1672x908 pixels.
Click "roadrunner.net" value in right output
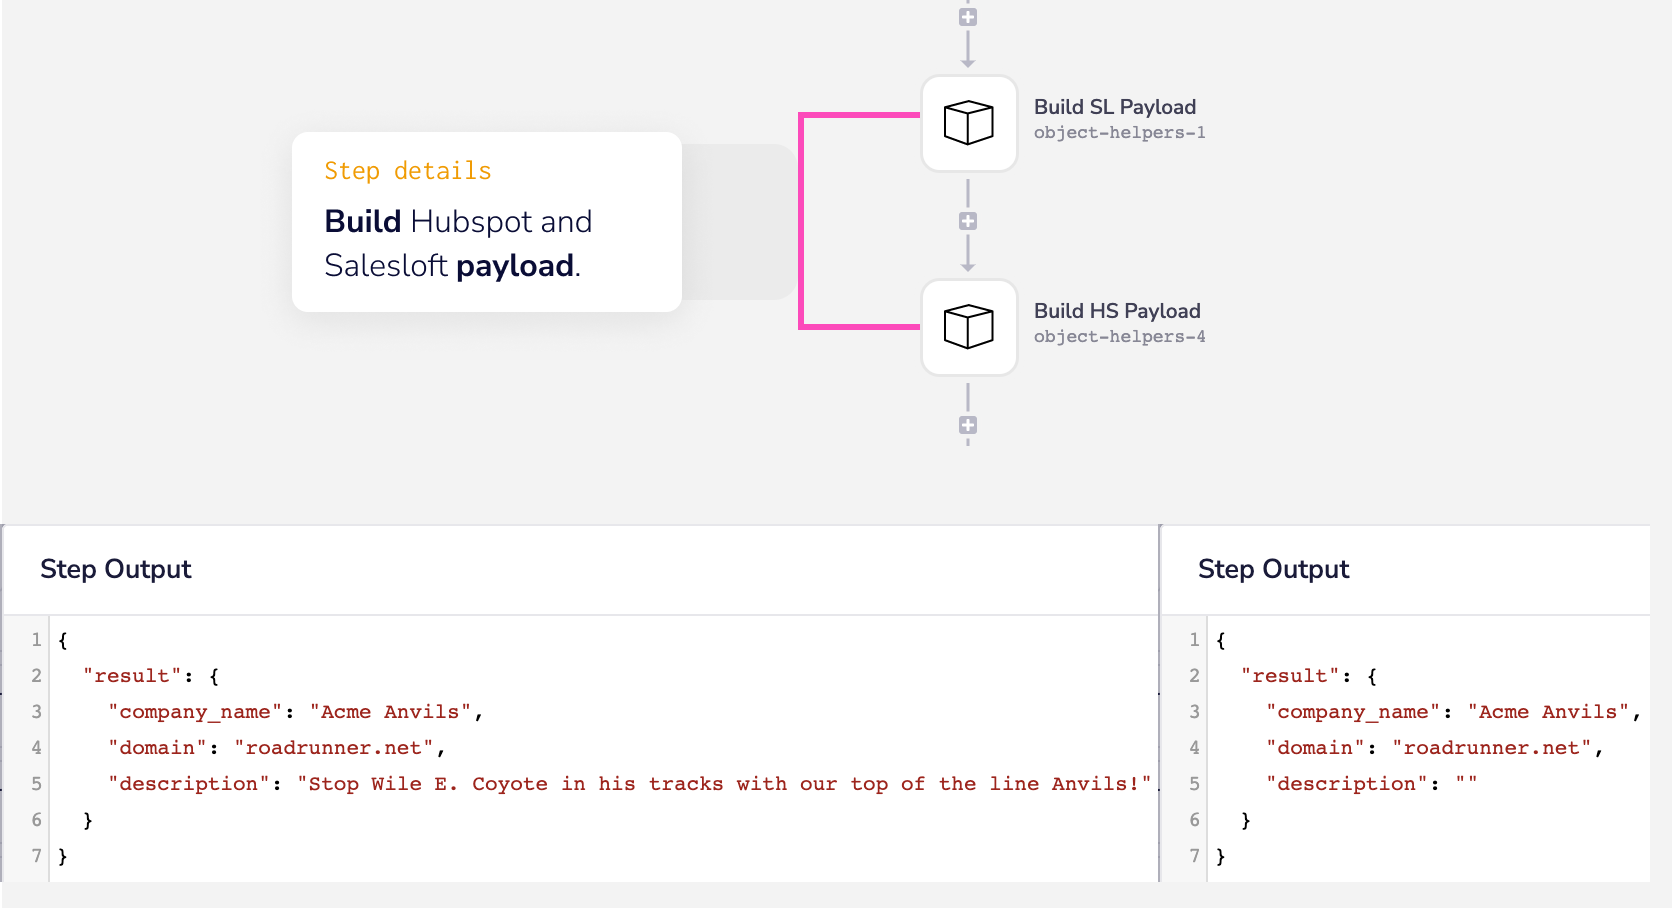1491,748
